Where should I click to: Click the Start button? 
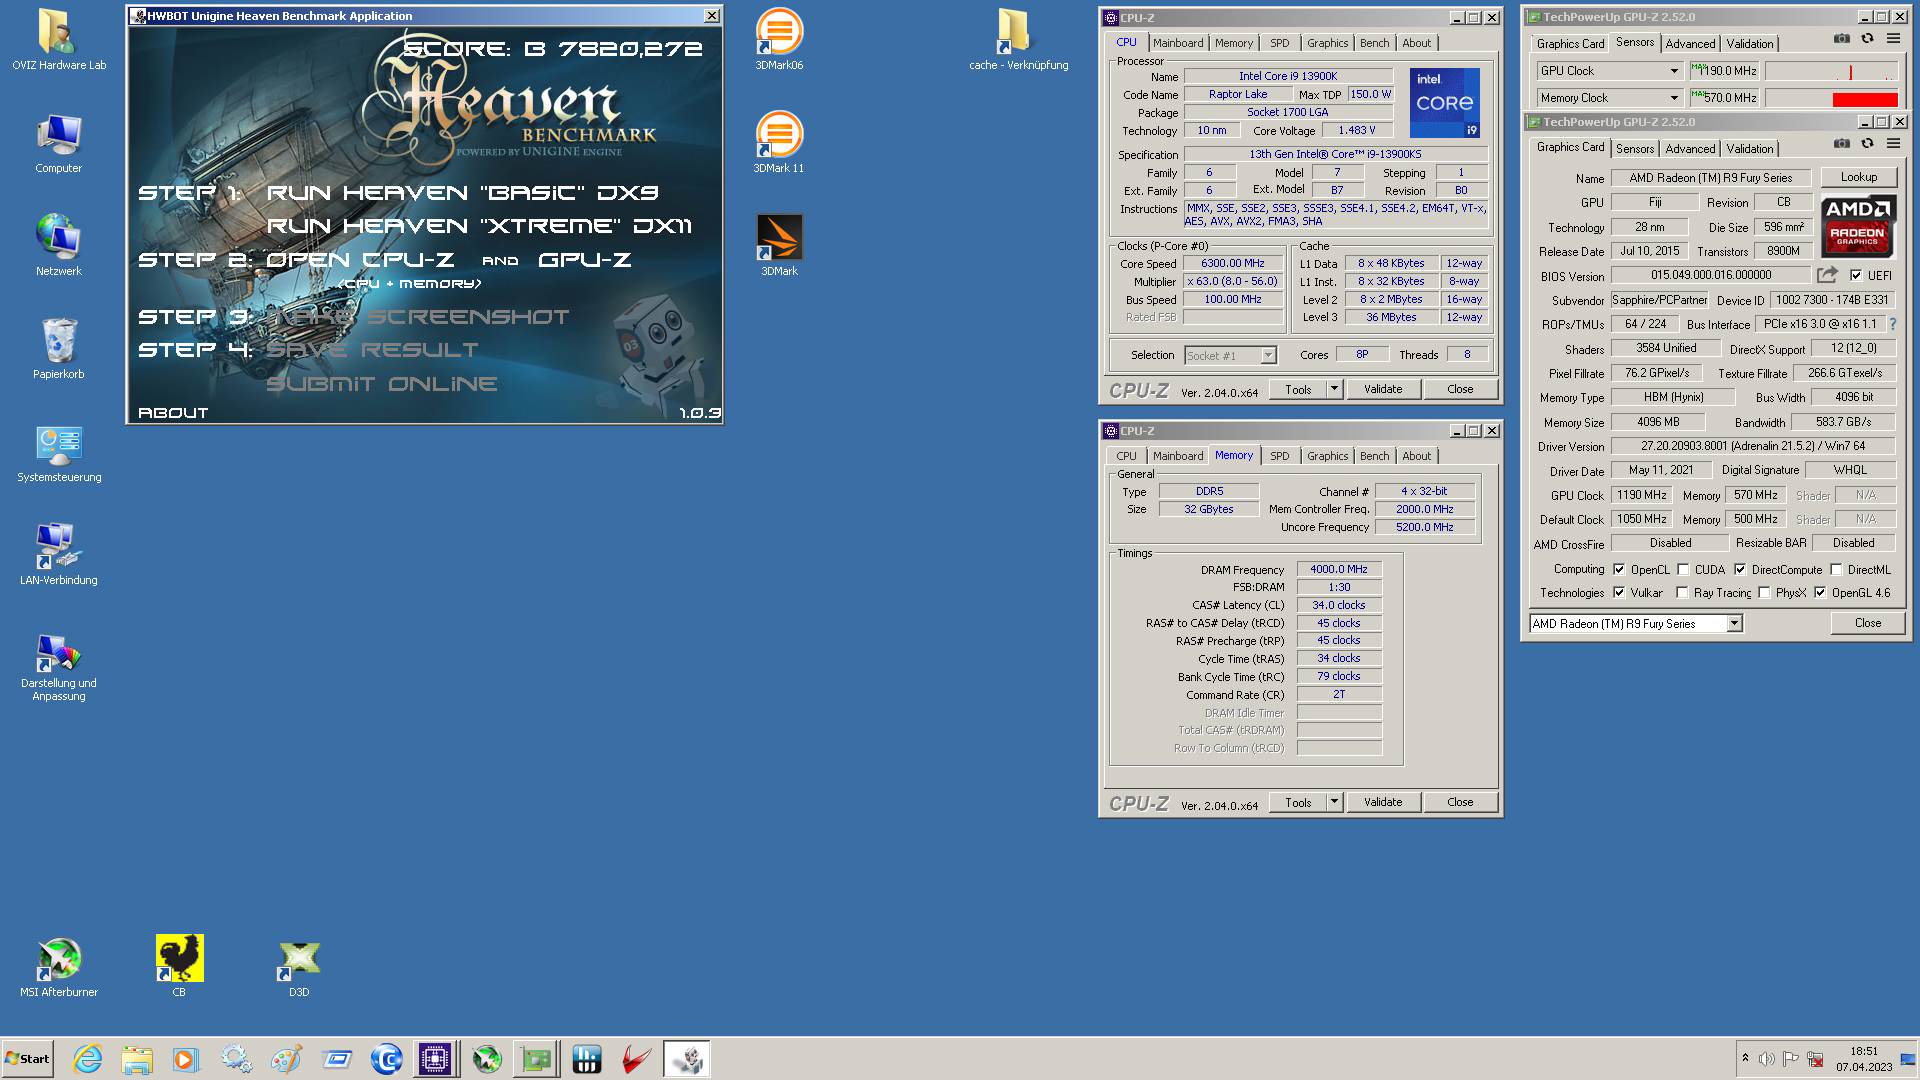click(27, 1059)
